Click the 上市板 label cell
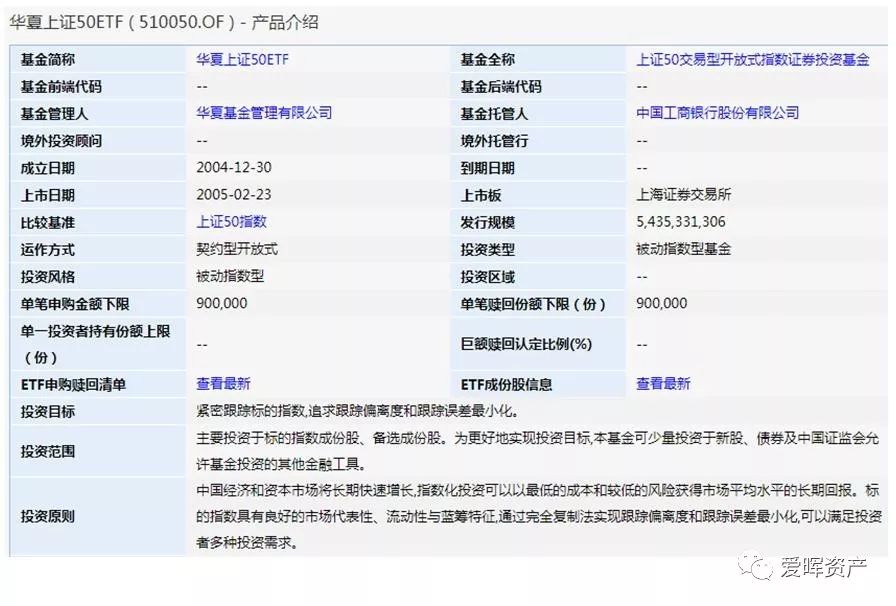 click(538, 195)
